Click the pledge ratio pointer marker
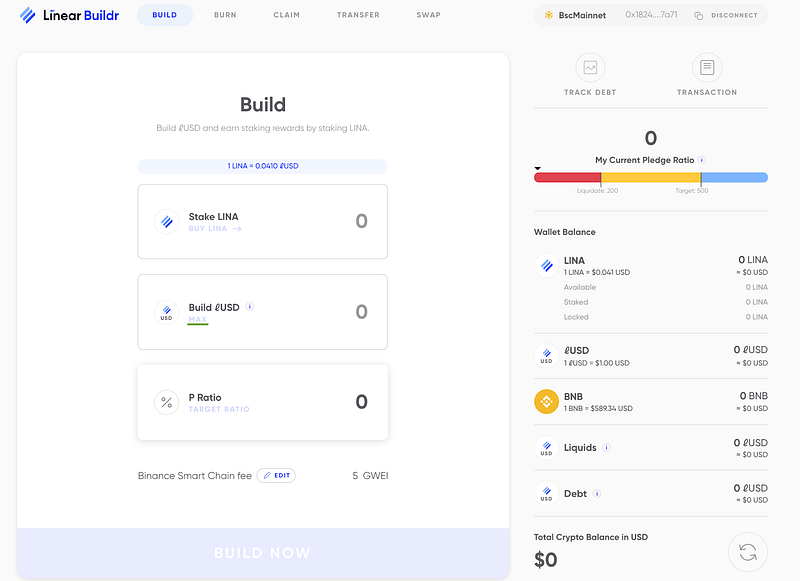 [x=537, y=168]
